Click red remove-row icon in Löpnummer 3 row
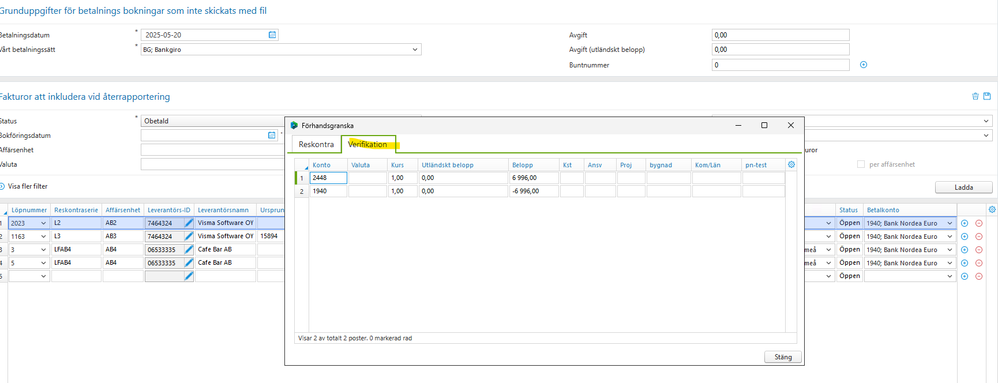 coord(979,249)
